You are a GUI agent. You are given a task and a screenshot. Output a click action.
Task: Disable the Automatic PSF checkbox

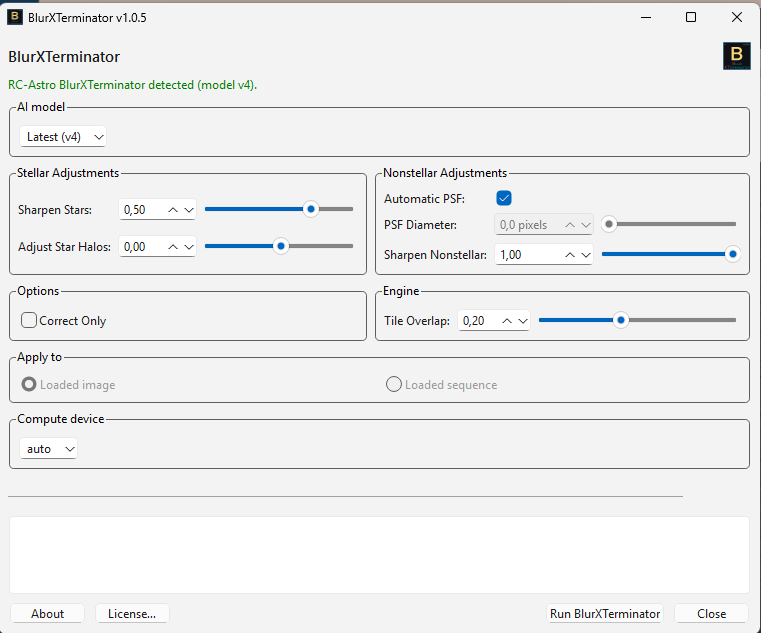(504, 198)
